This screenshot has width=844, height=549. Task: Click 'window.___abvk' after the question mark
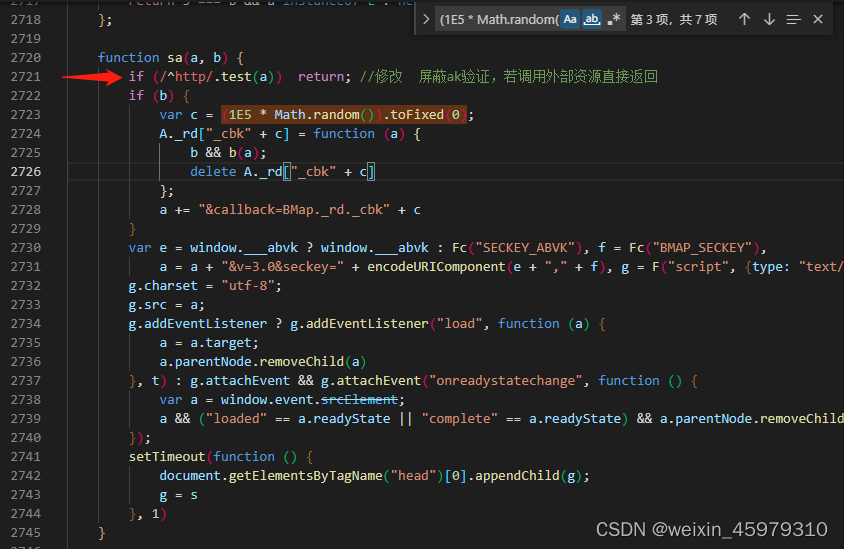pyautogui.click(x=375, y=248)
